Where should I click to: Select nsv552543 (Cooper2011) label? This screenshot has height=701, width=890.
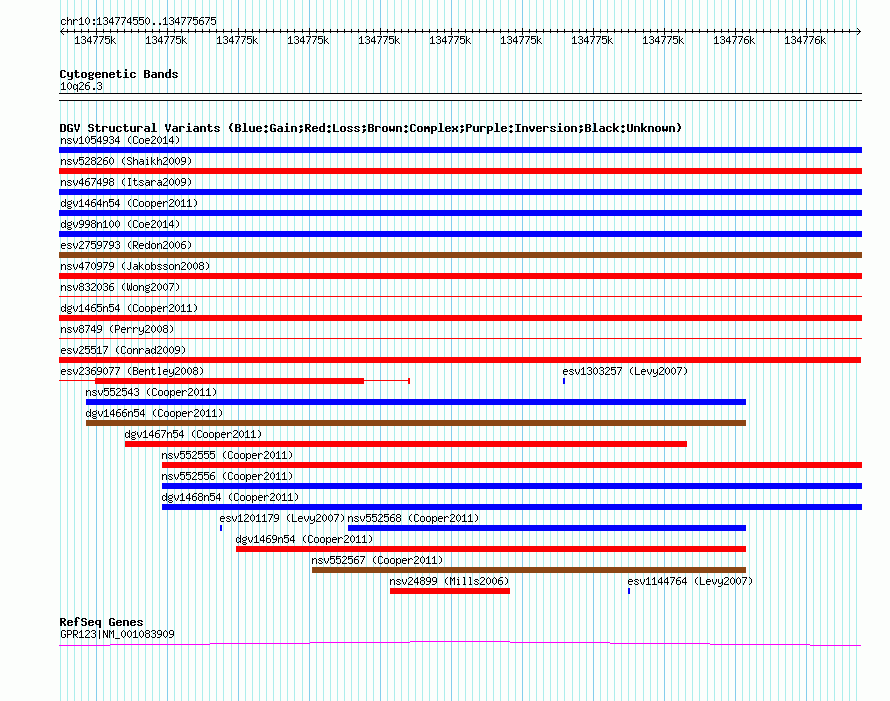pyautogui.click(x=151, y=392)
